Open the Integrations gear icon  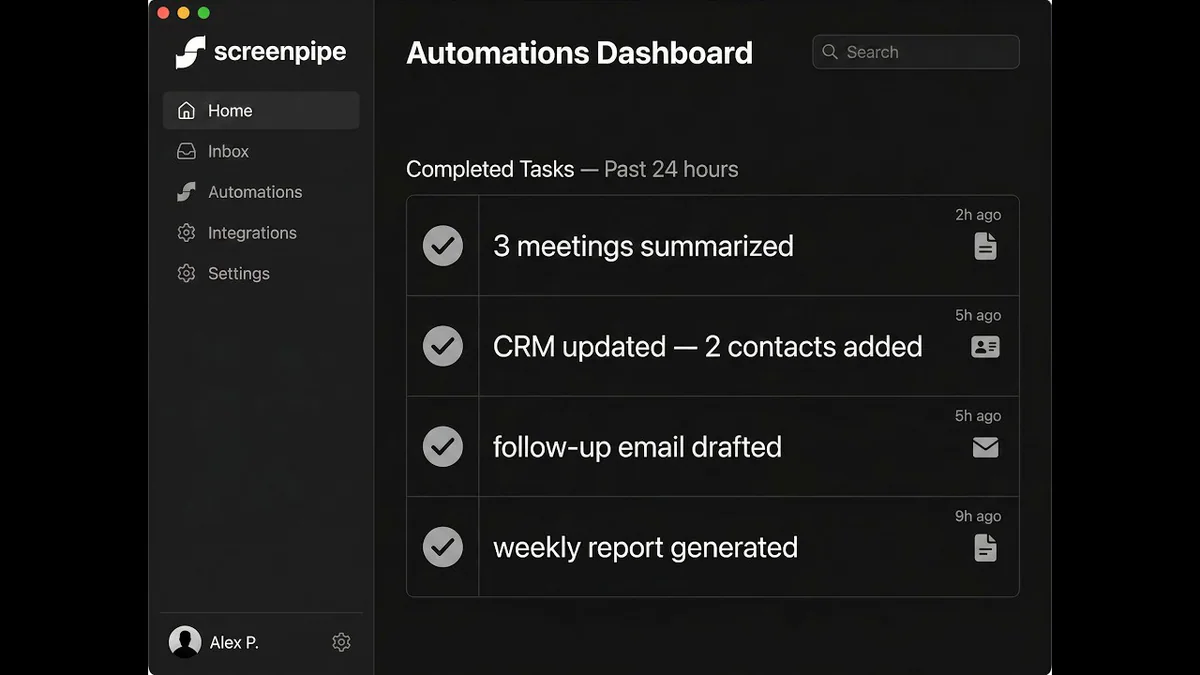(x=185, y=232)
